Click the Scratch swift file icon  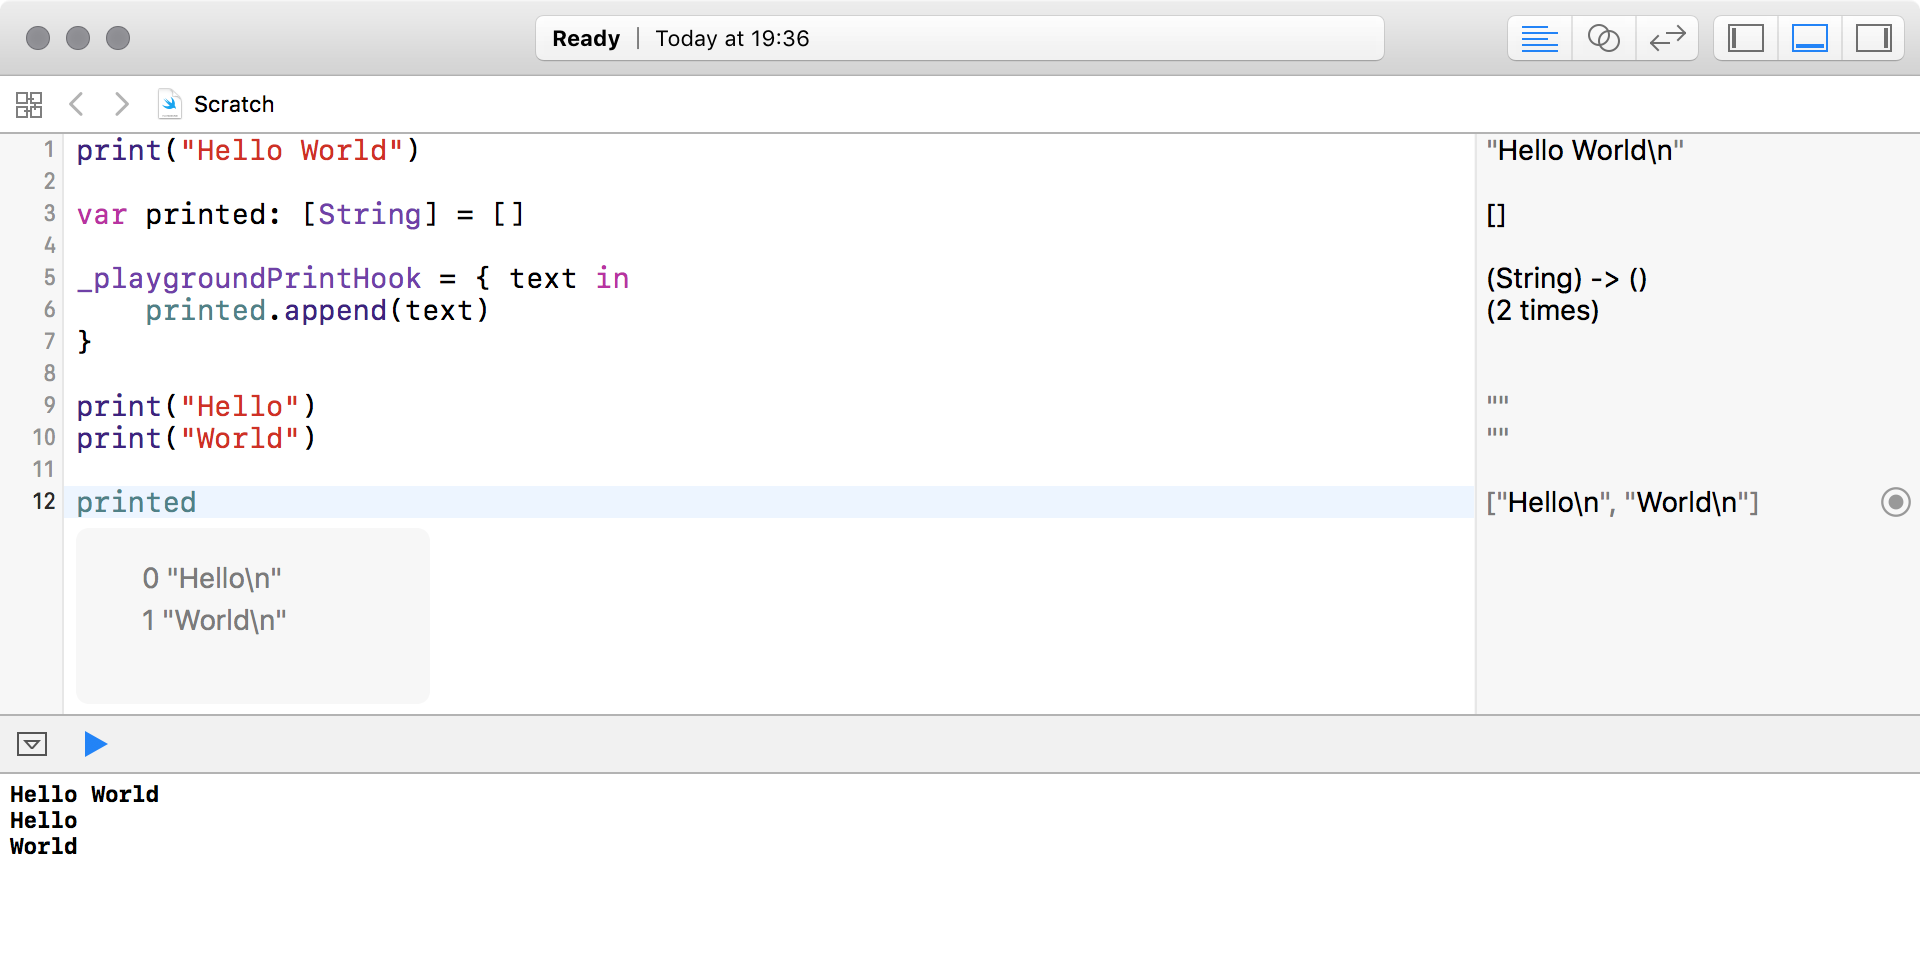coord(170,104)
